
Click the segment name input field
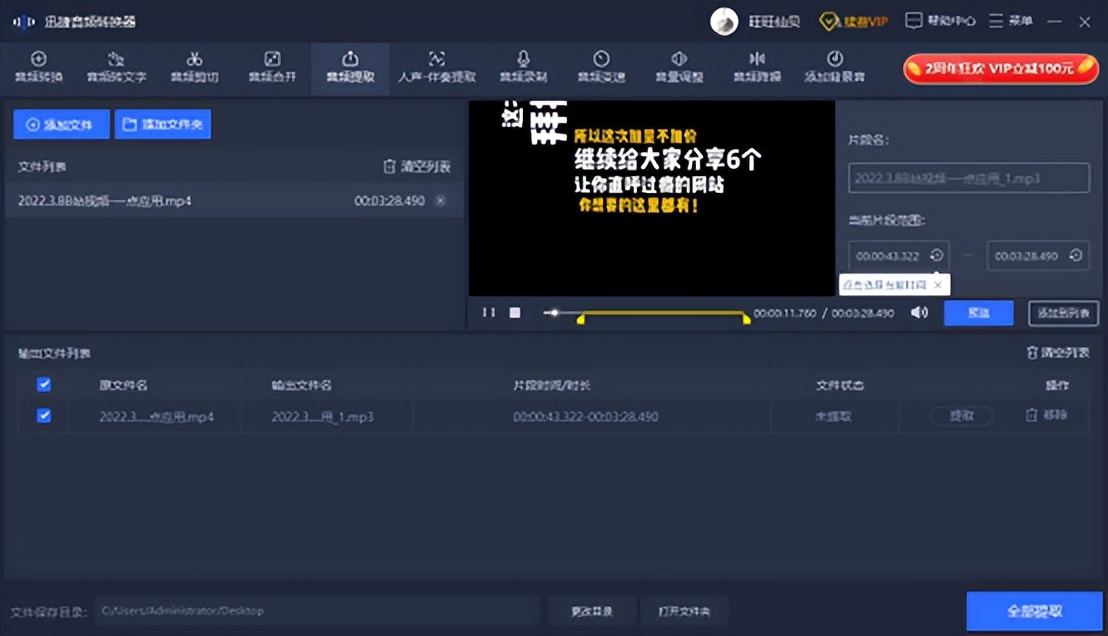969,178
